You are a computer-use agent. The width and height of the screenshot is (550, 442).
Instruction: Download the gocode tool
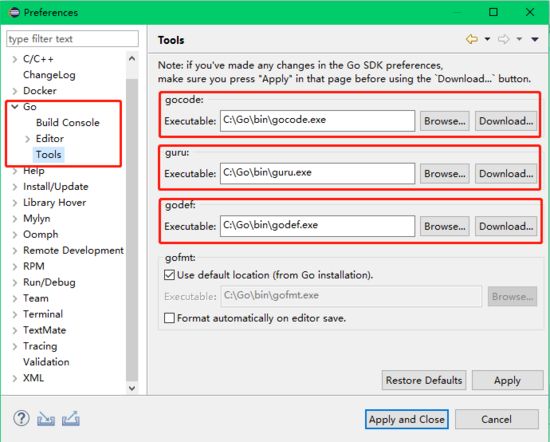click(x=506, y=121)
